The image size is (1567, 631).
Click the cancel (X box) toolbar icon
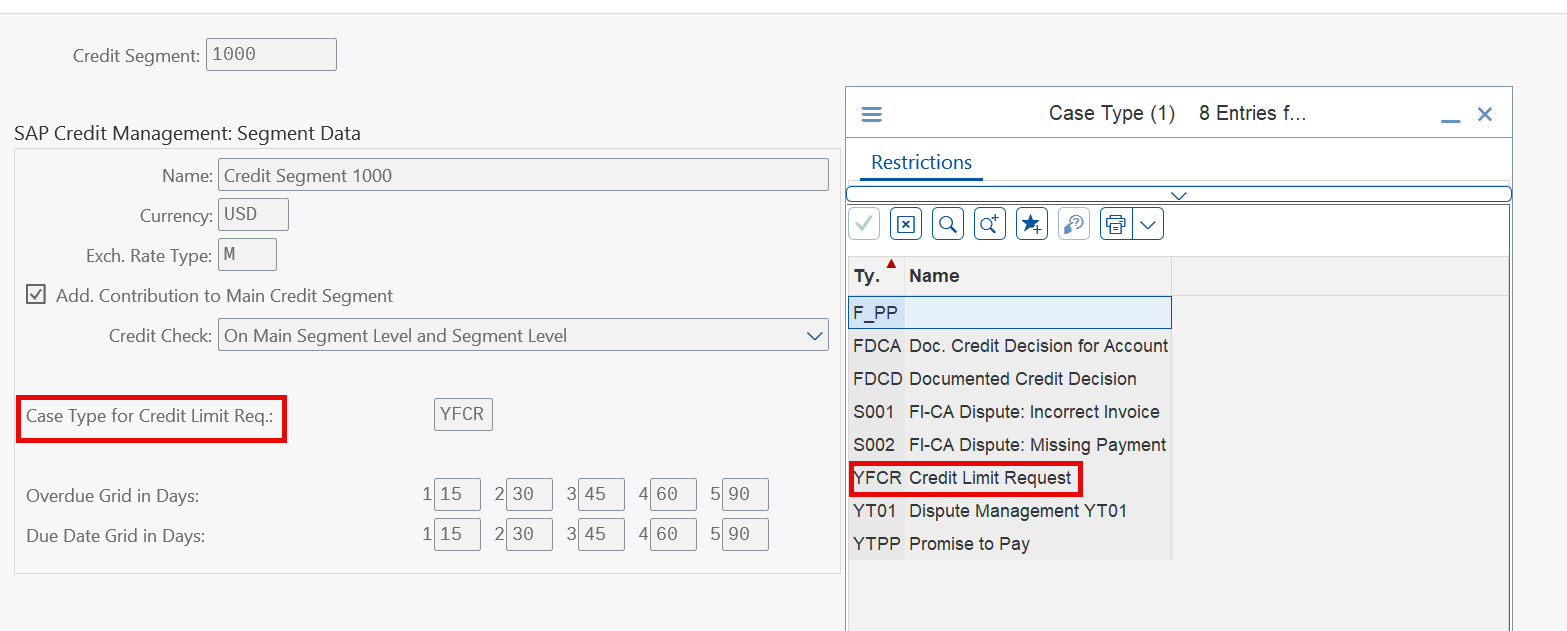point(905,224)
